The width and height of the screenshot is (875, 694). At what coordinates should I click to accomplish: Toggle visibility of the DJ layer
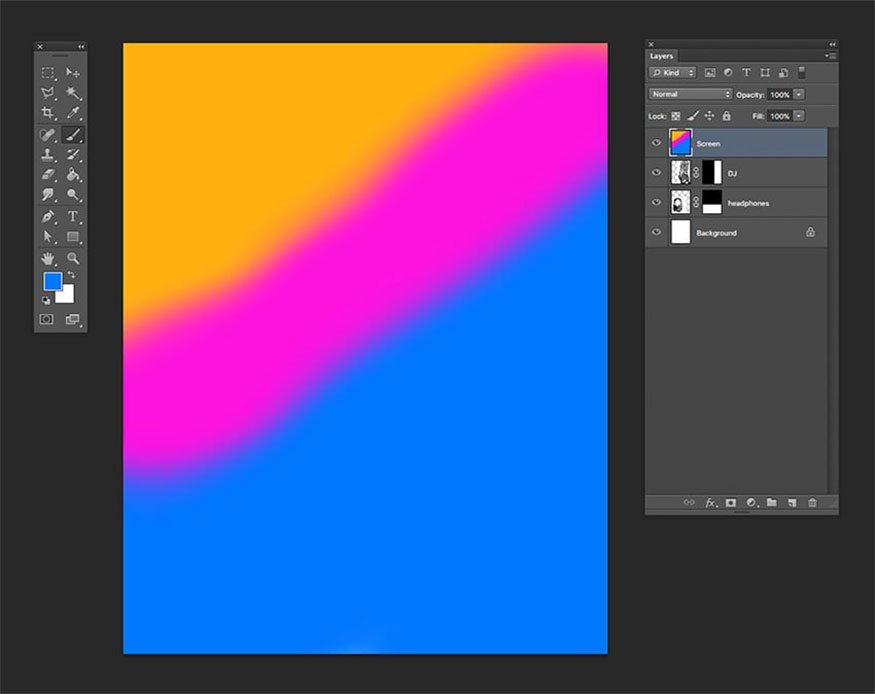pos(657,173)
